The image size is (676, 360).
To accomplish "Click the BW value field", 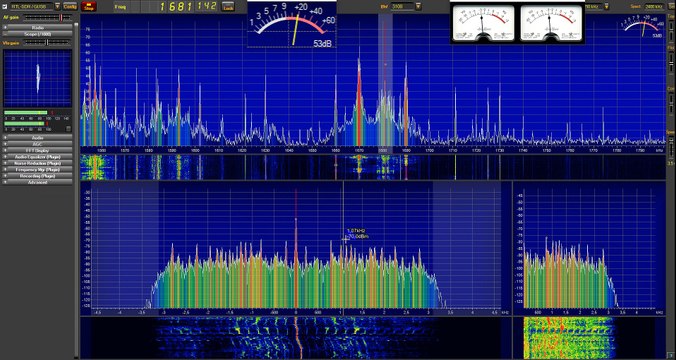I will tap(402, 6).
